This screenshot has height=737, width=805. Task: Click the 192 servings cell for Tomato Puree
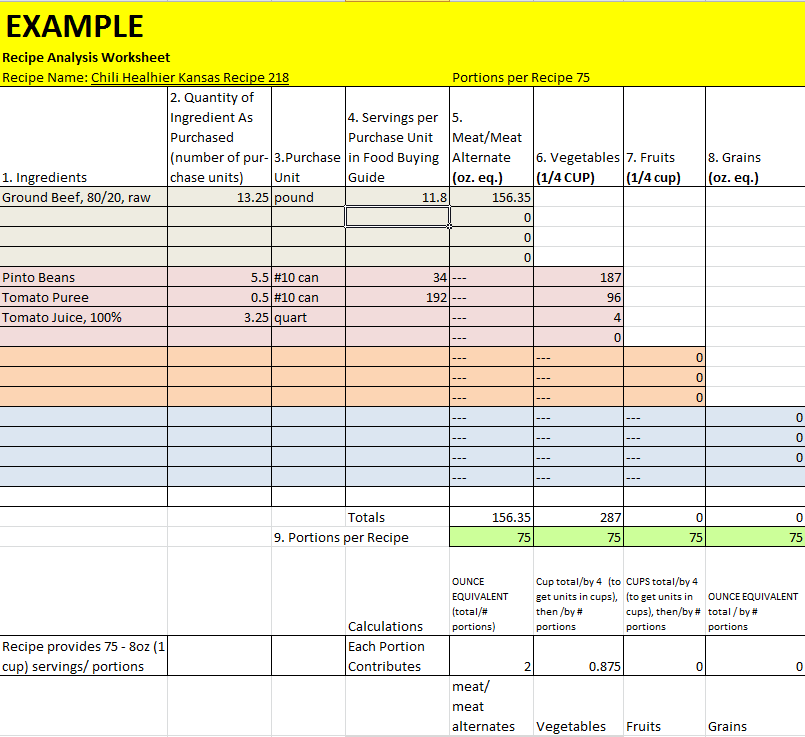[x=398, y=297]
